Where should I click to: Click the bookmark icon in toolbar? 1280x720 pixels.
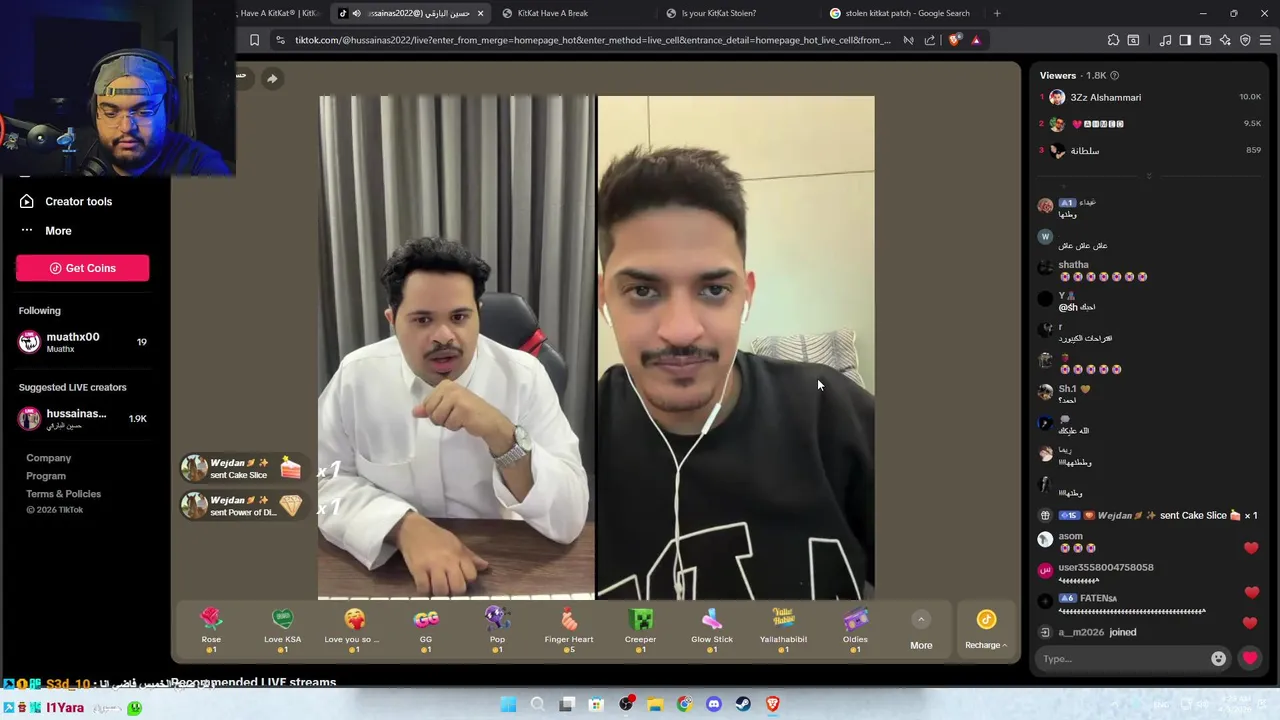point(254,40)
